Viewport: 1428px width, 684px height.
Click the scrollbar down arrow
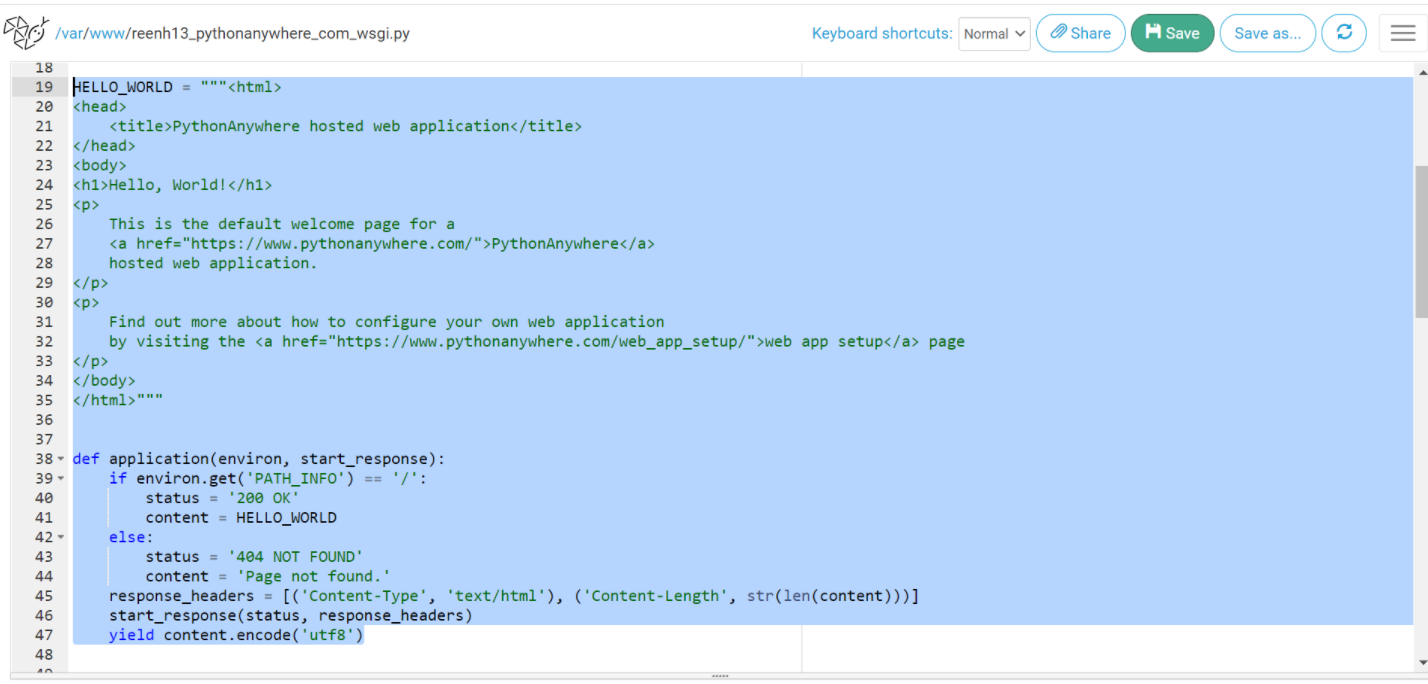(x=1421, y=662)
